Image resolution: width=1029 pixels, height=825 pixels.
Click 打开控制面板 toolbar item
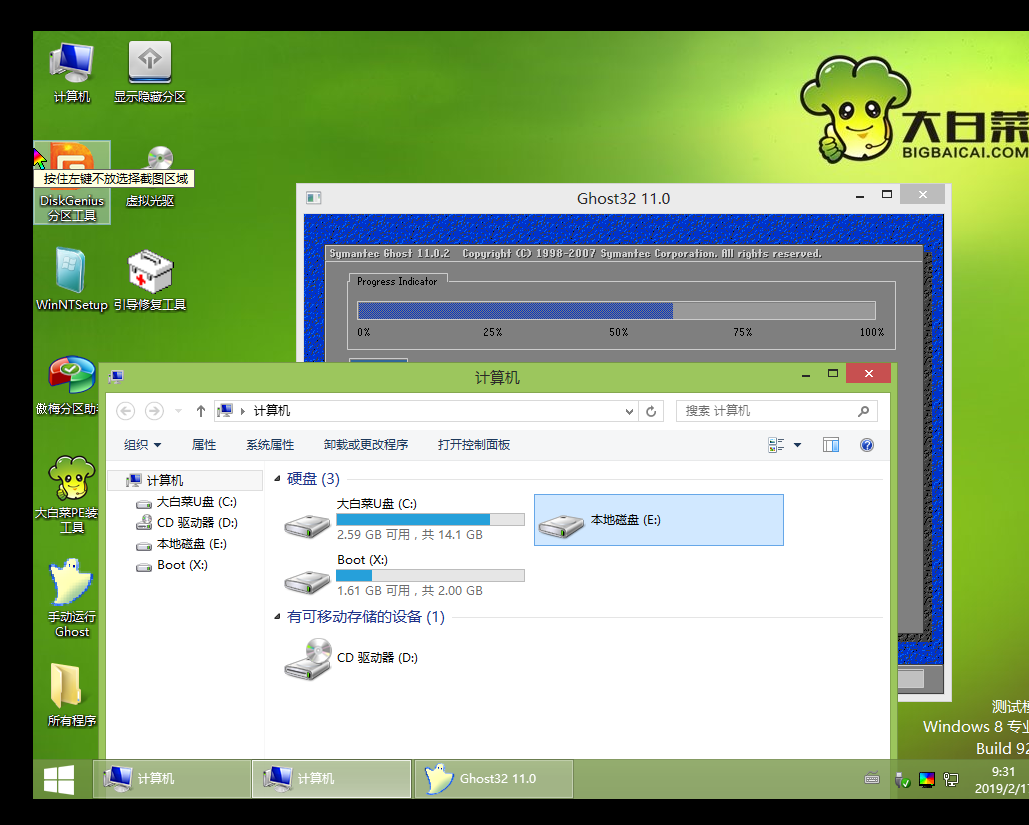(x=474, y=445)
